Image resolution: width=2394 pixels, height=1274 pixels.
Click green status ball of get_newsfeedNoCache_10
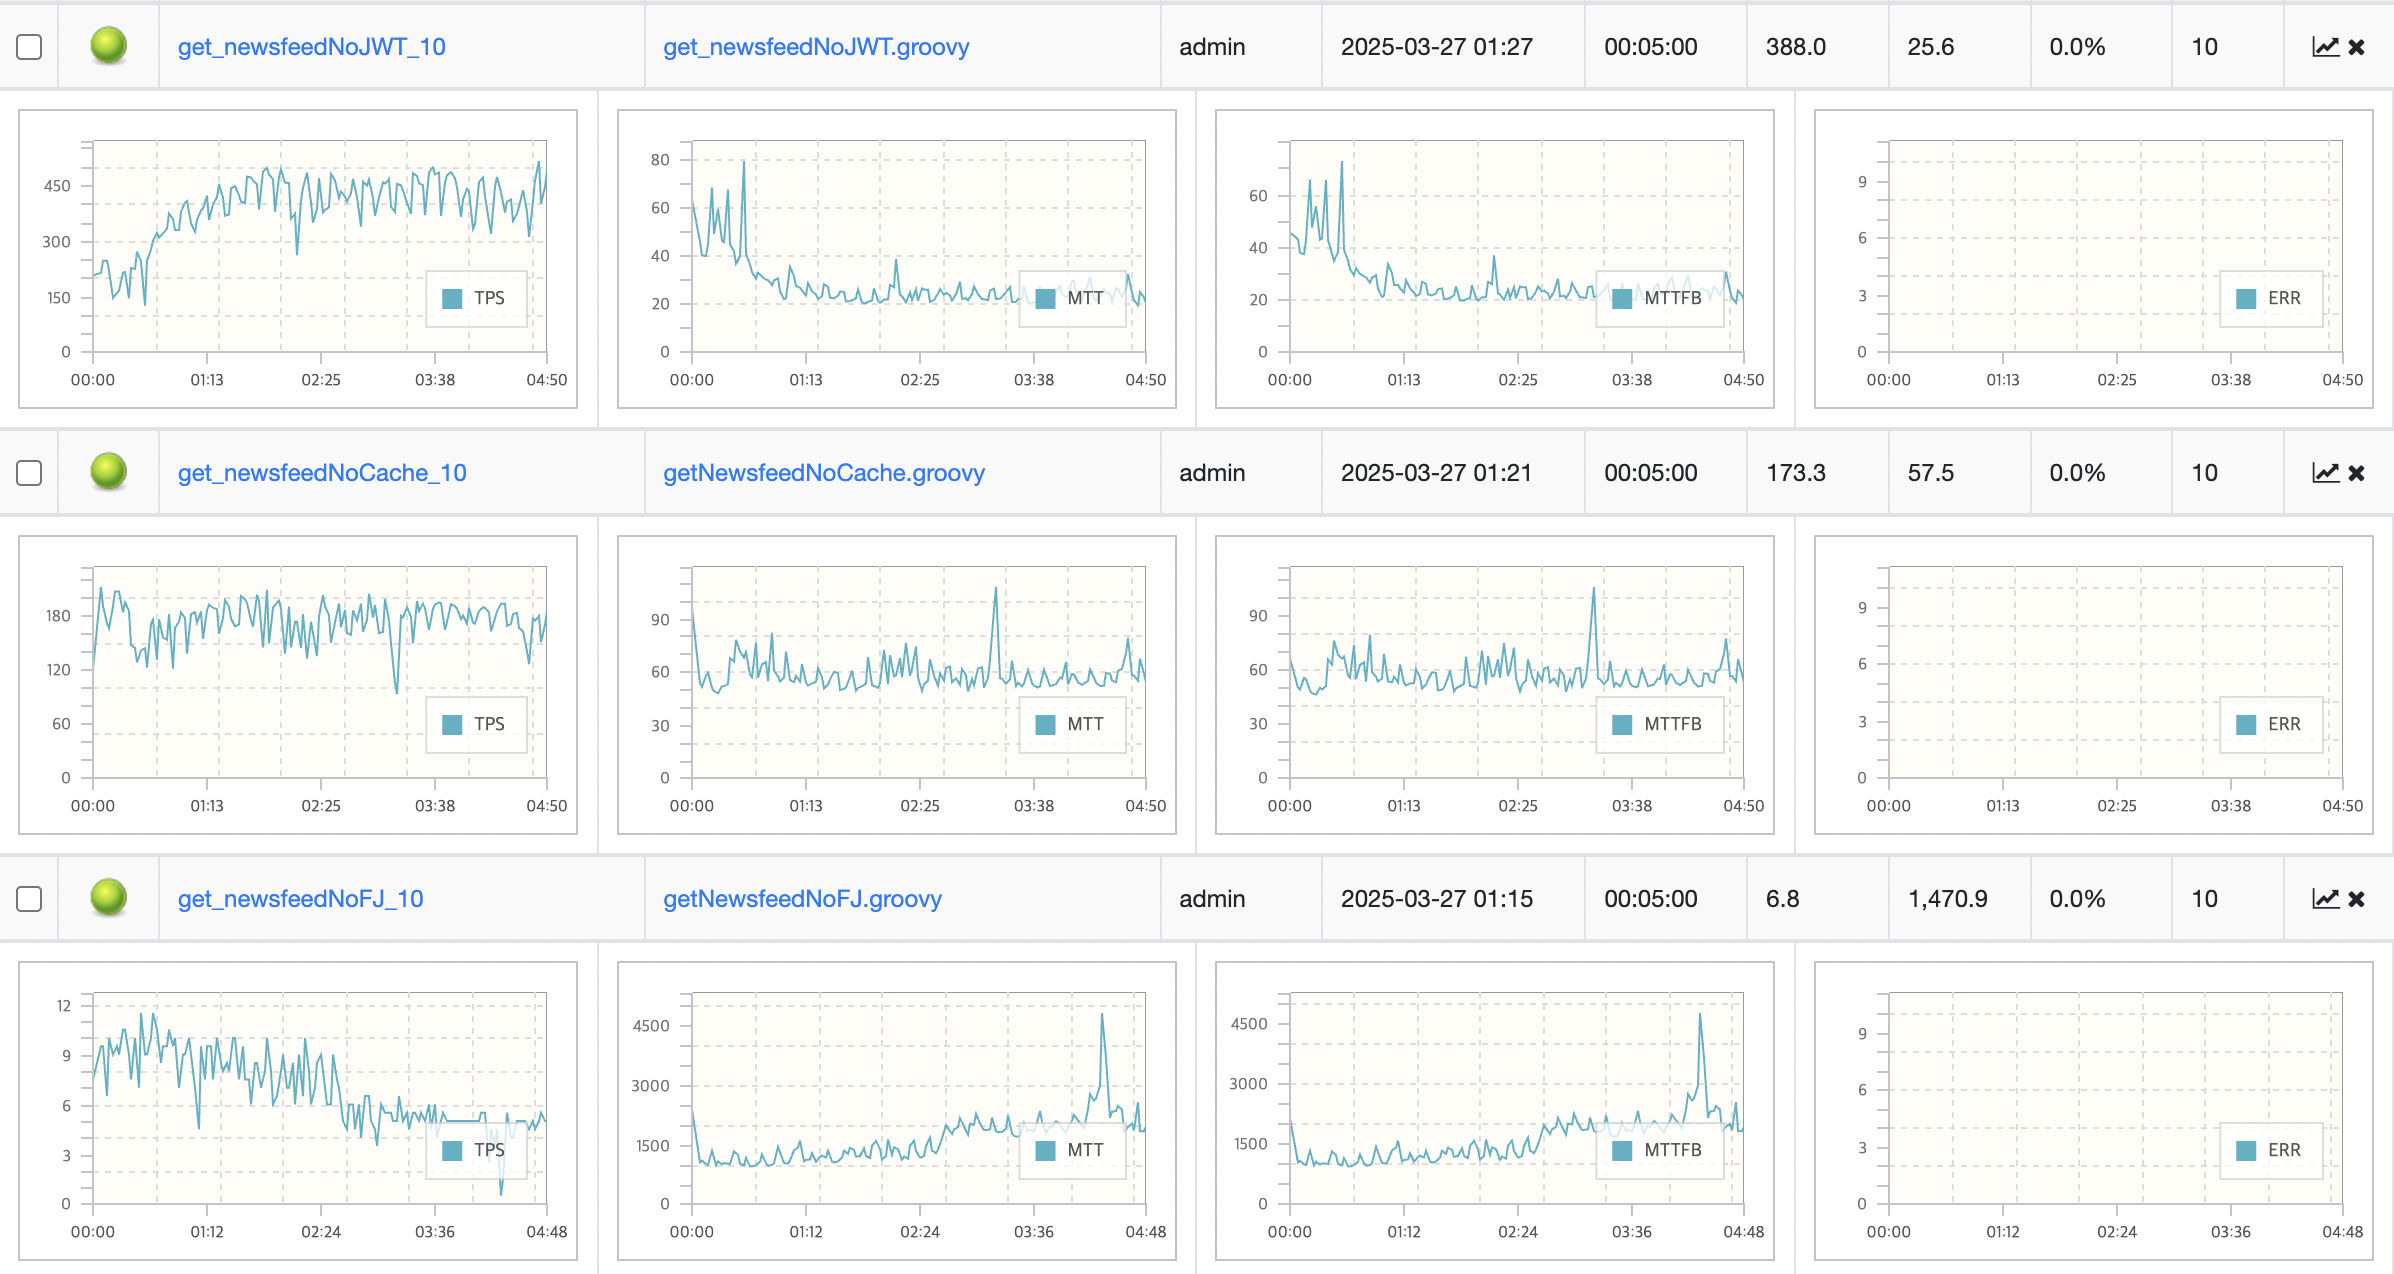(108, 471)
